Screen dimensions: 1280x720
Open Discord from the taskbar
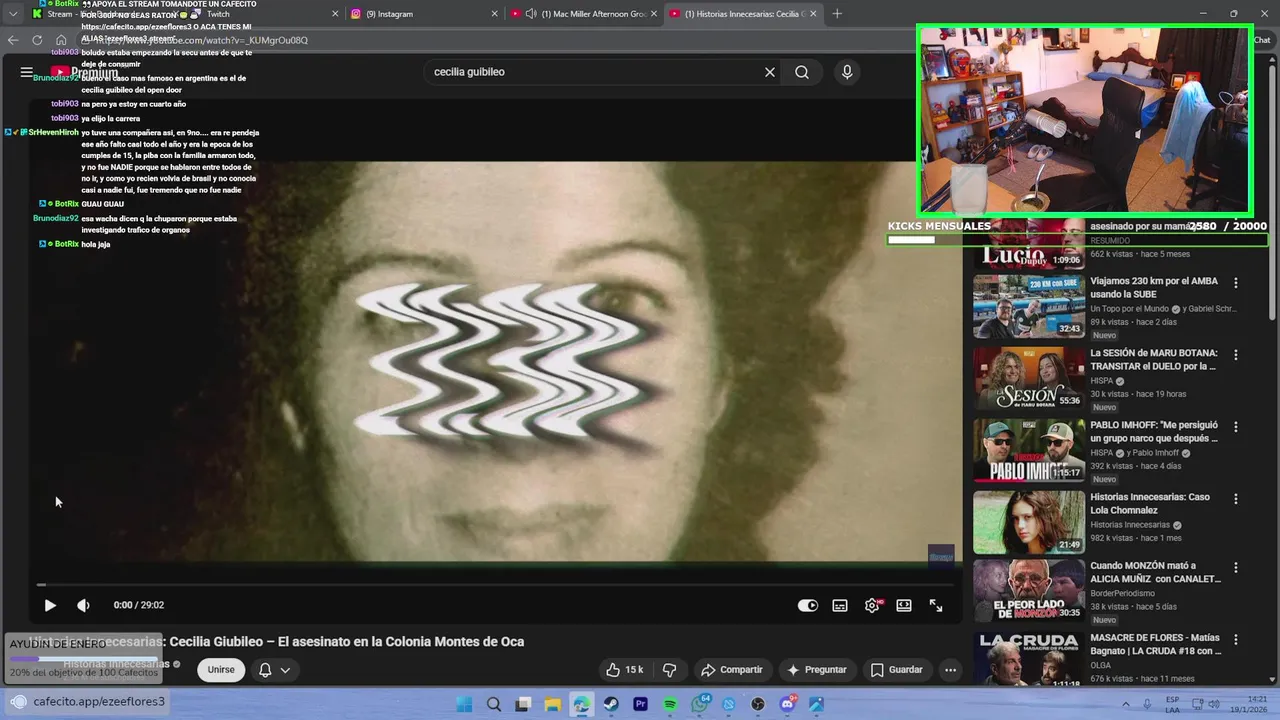787,704
